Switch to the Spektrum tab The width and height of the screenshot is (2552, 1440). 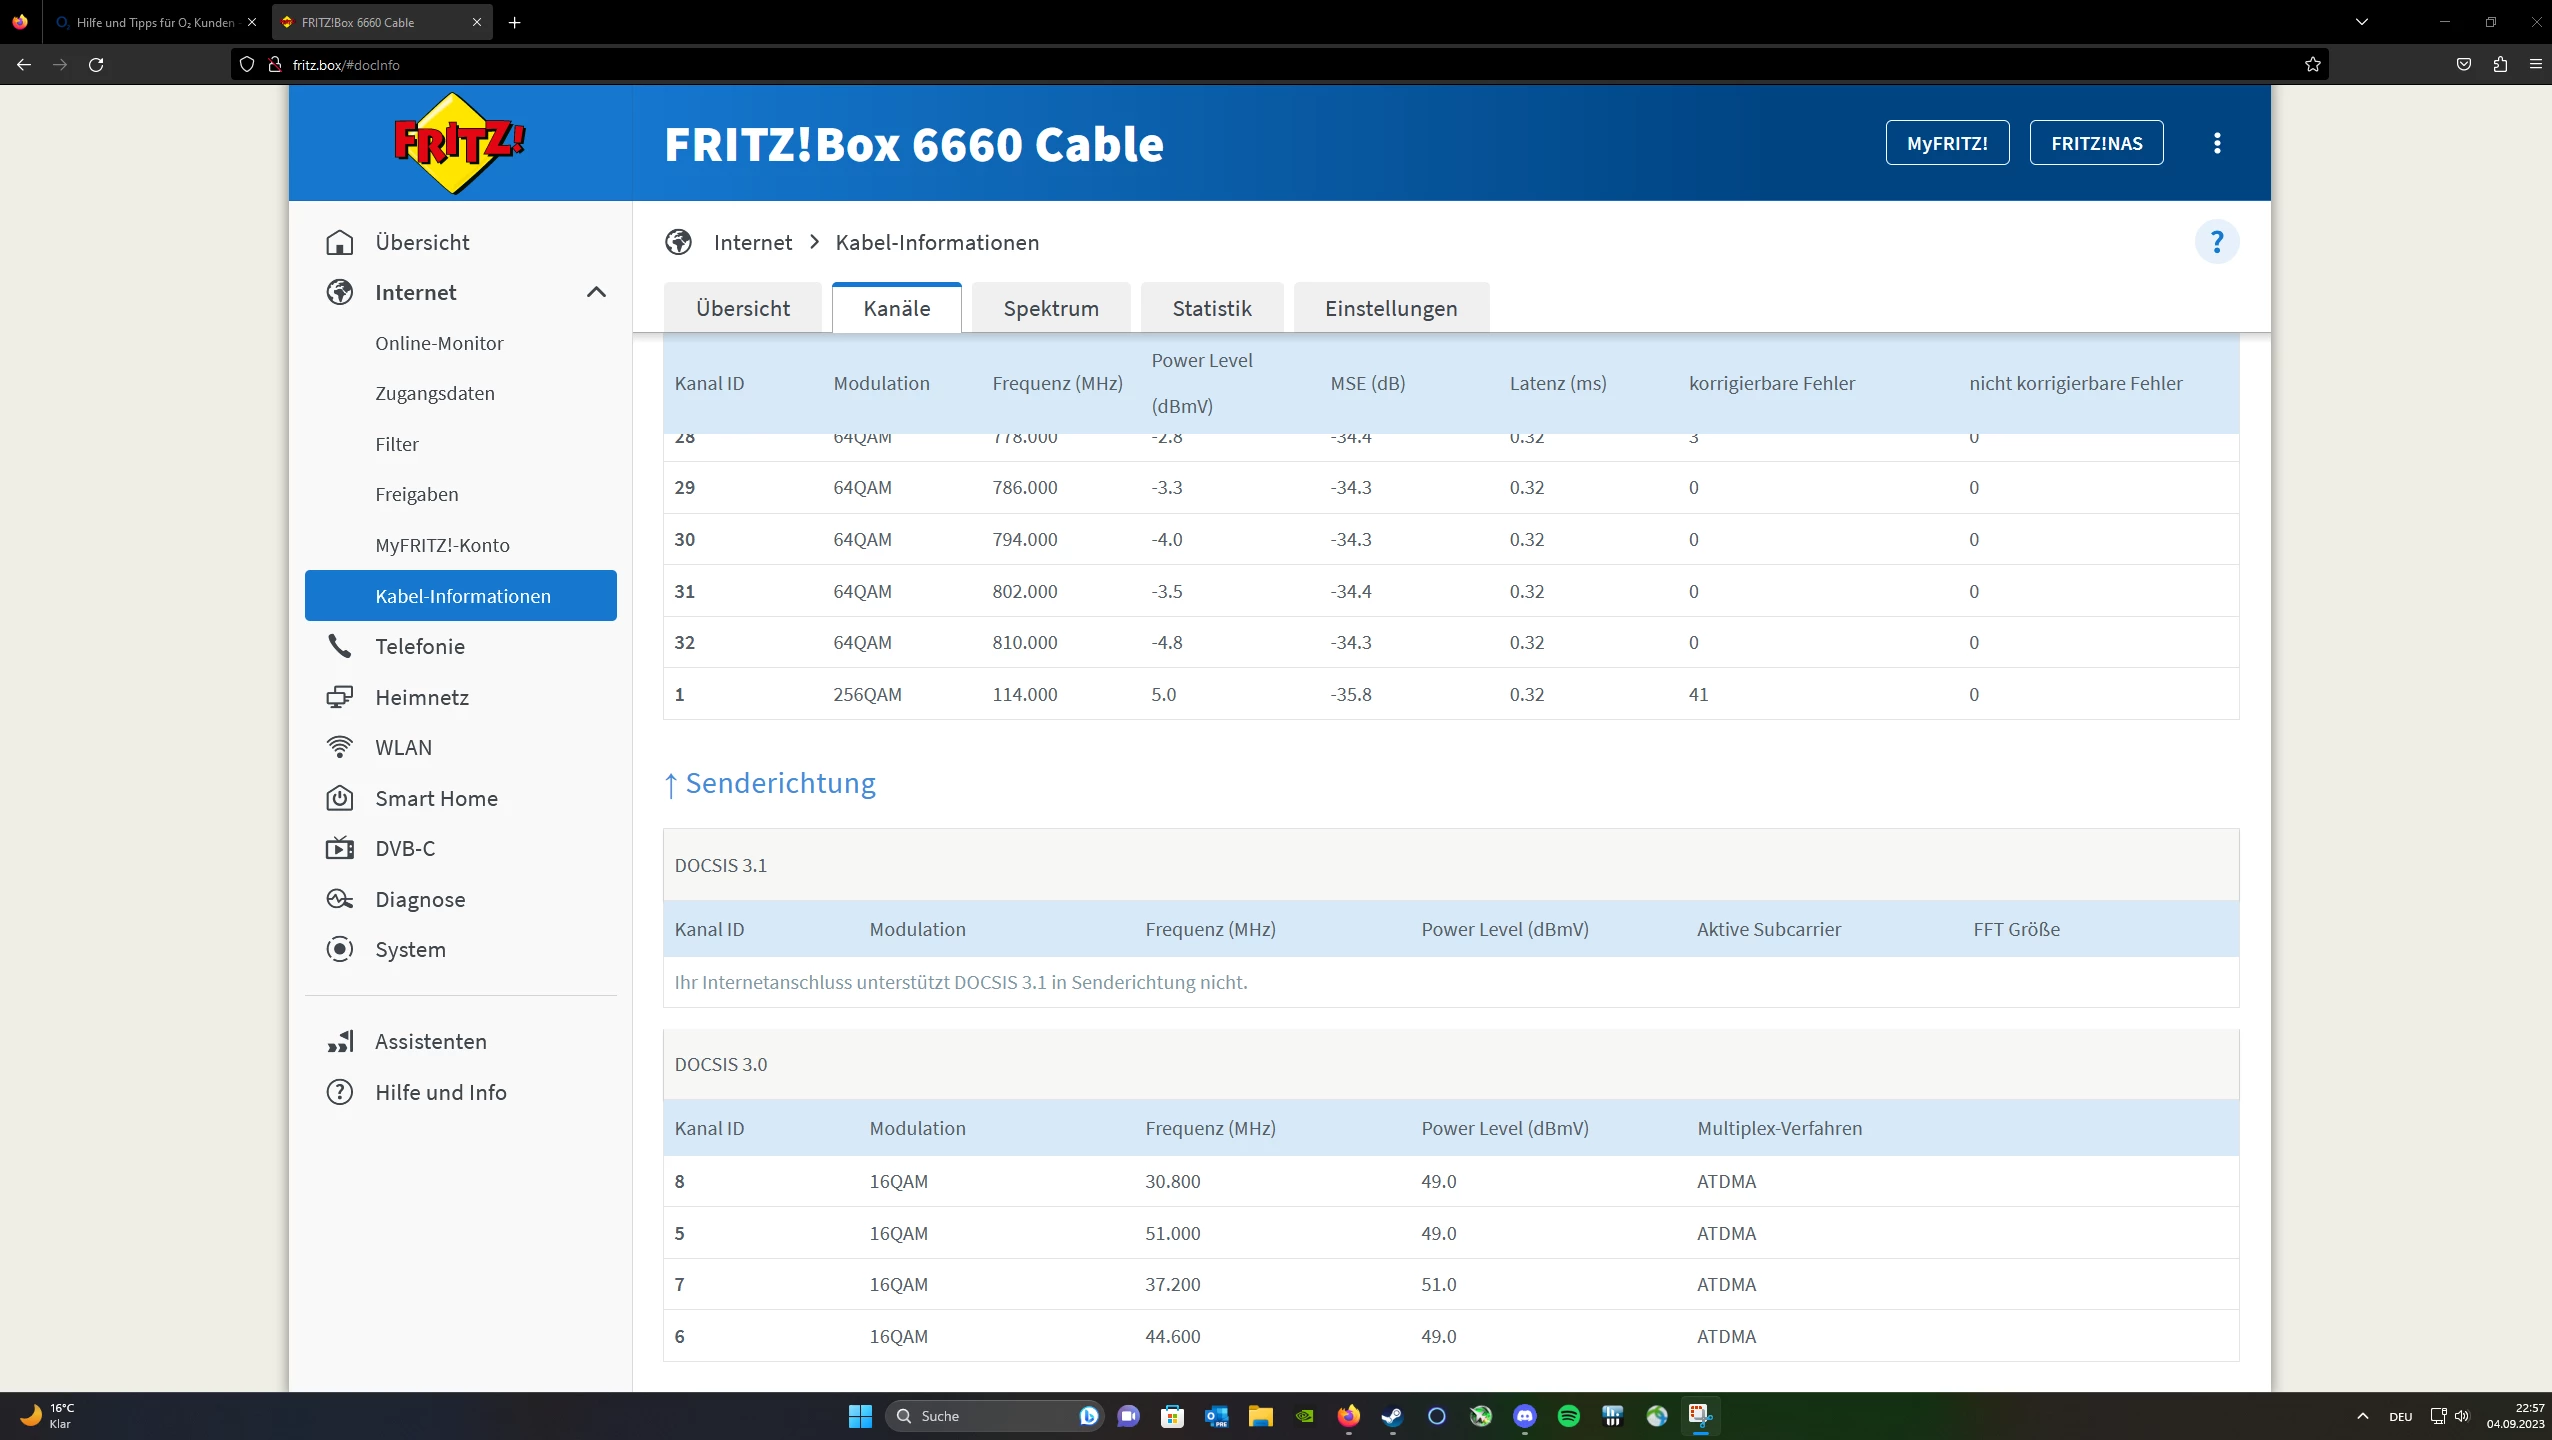(1050, 308)
